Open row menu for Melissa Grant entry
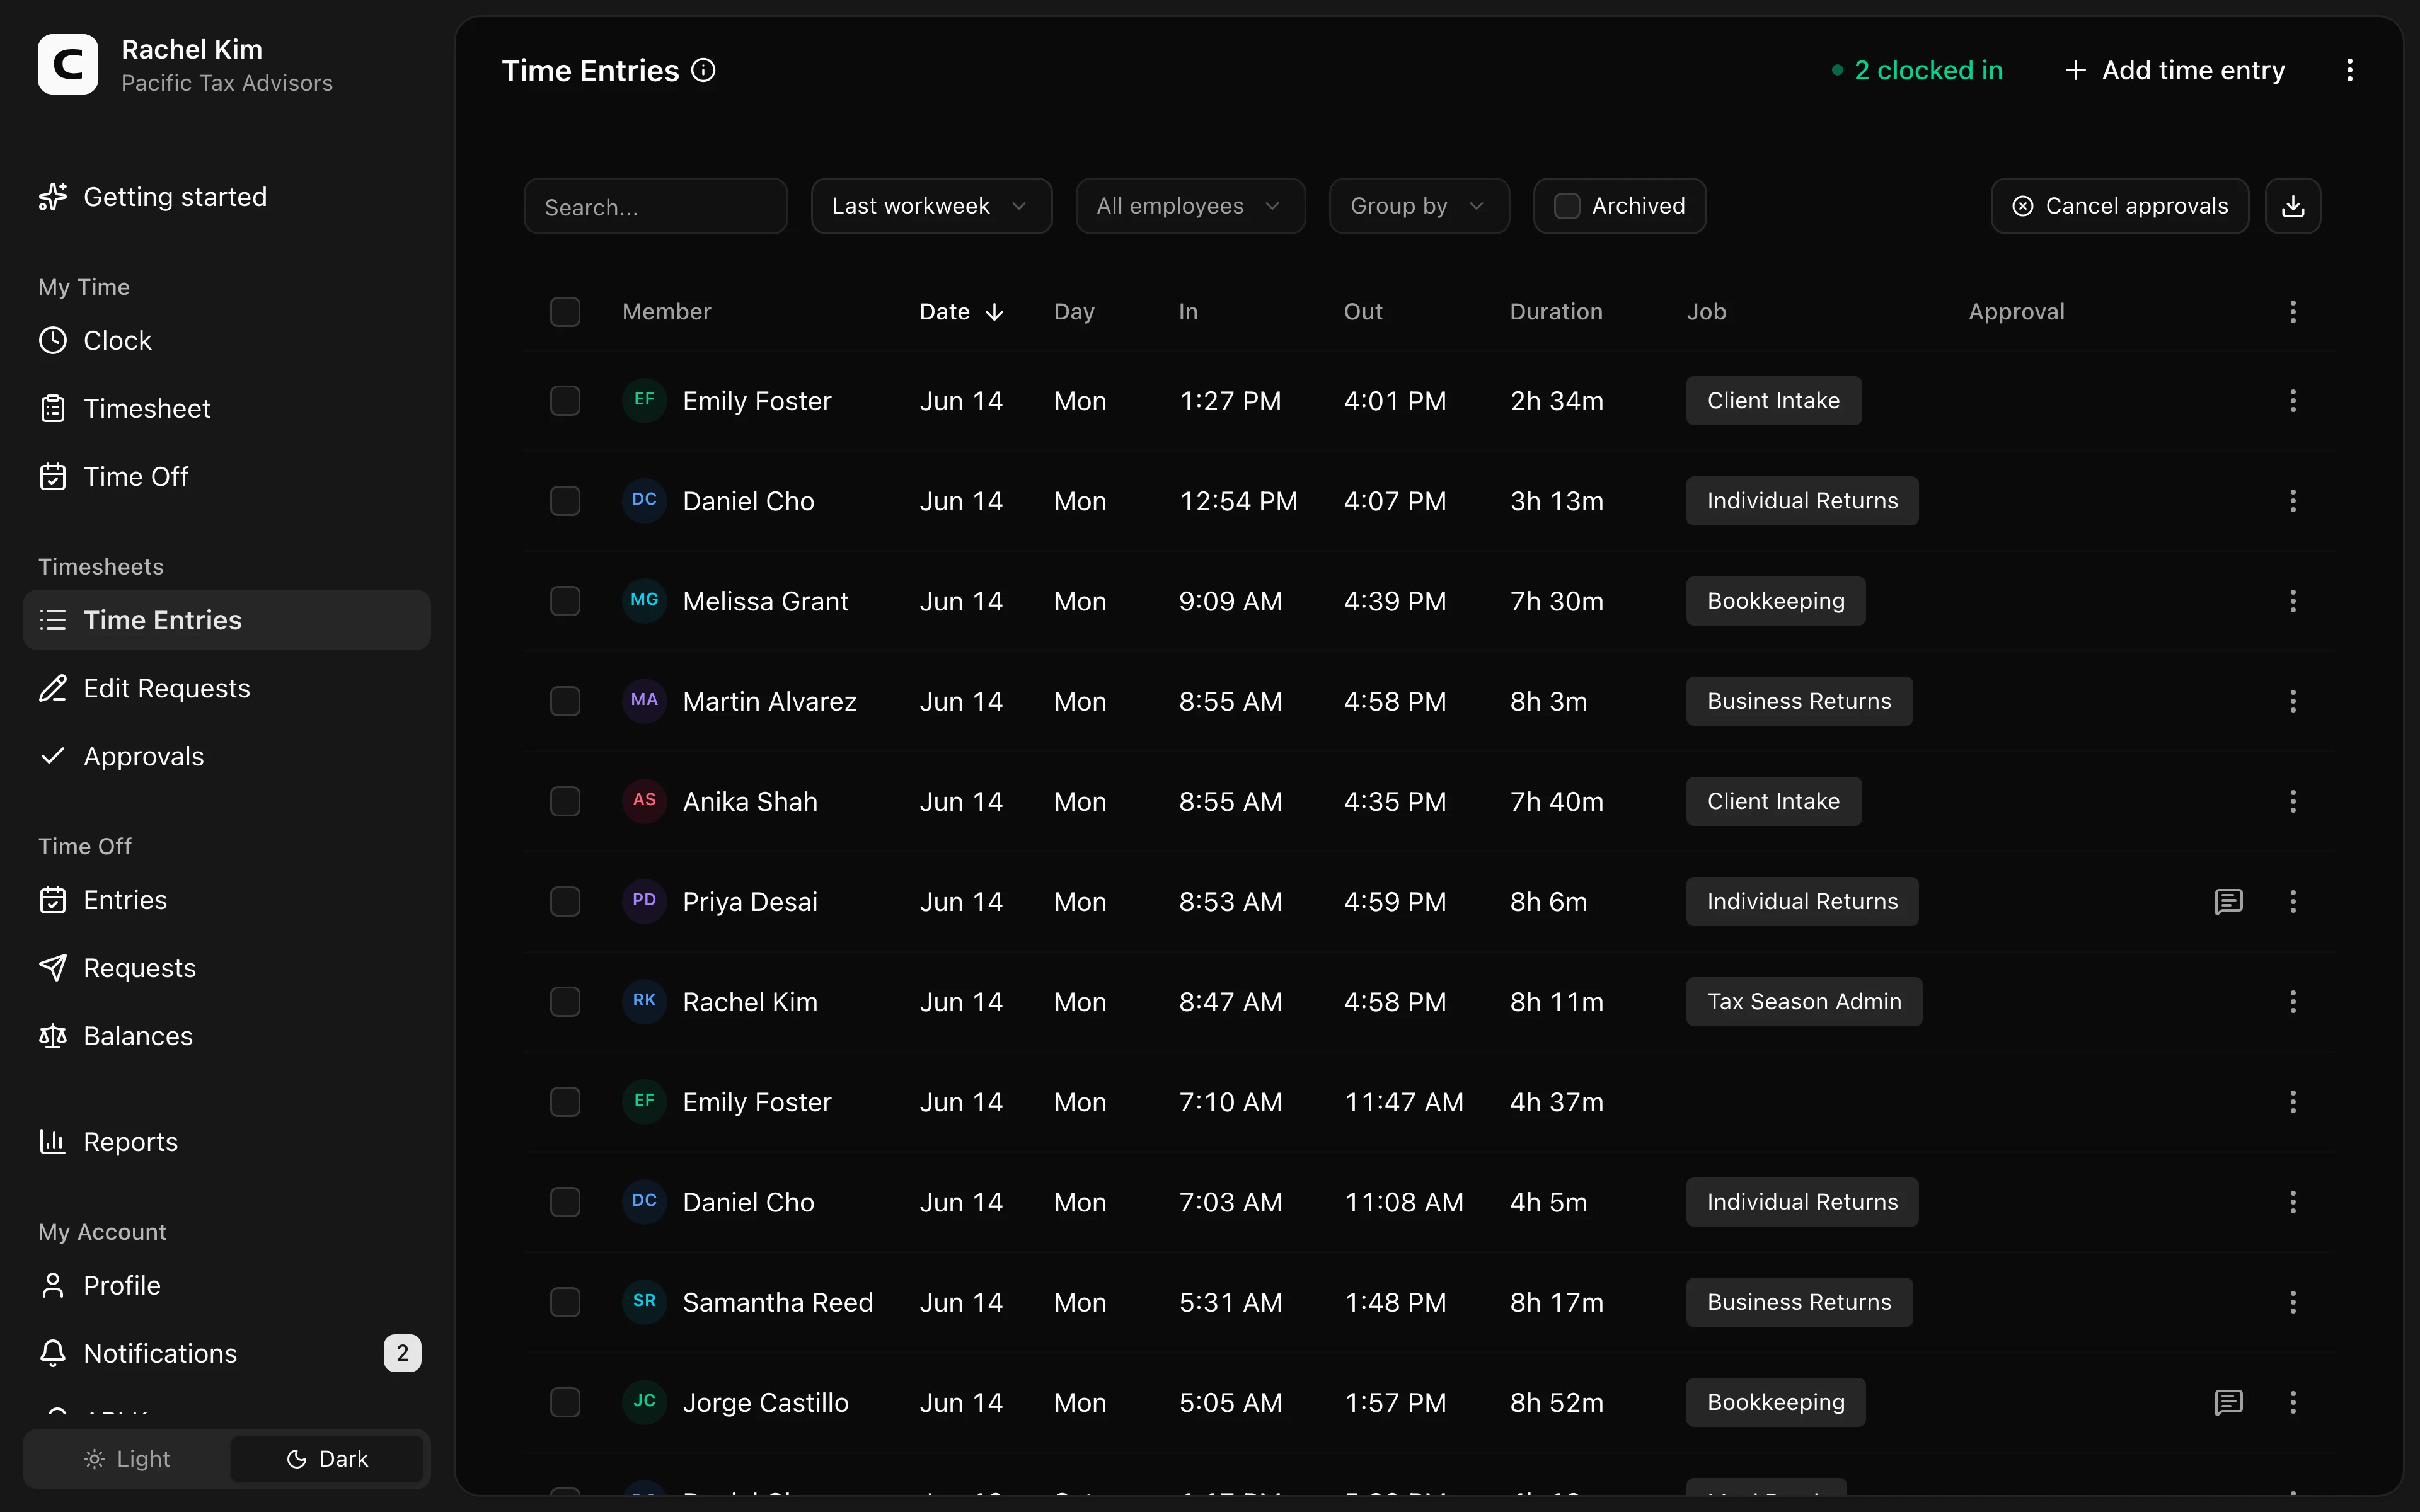The image size is (2420, 1512). click(2292, 601)
